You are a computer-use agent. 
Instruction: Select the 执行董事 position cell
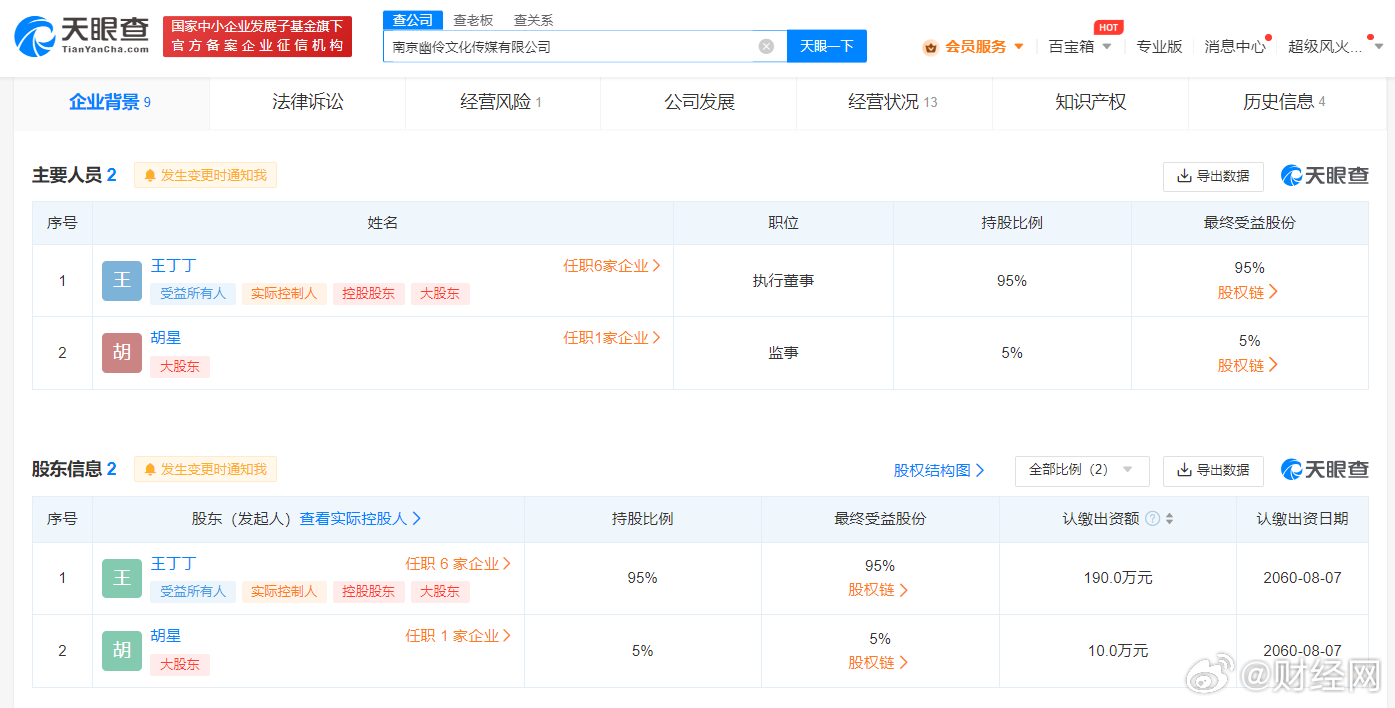tap(783, 281)
